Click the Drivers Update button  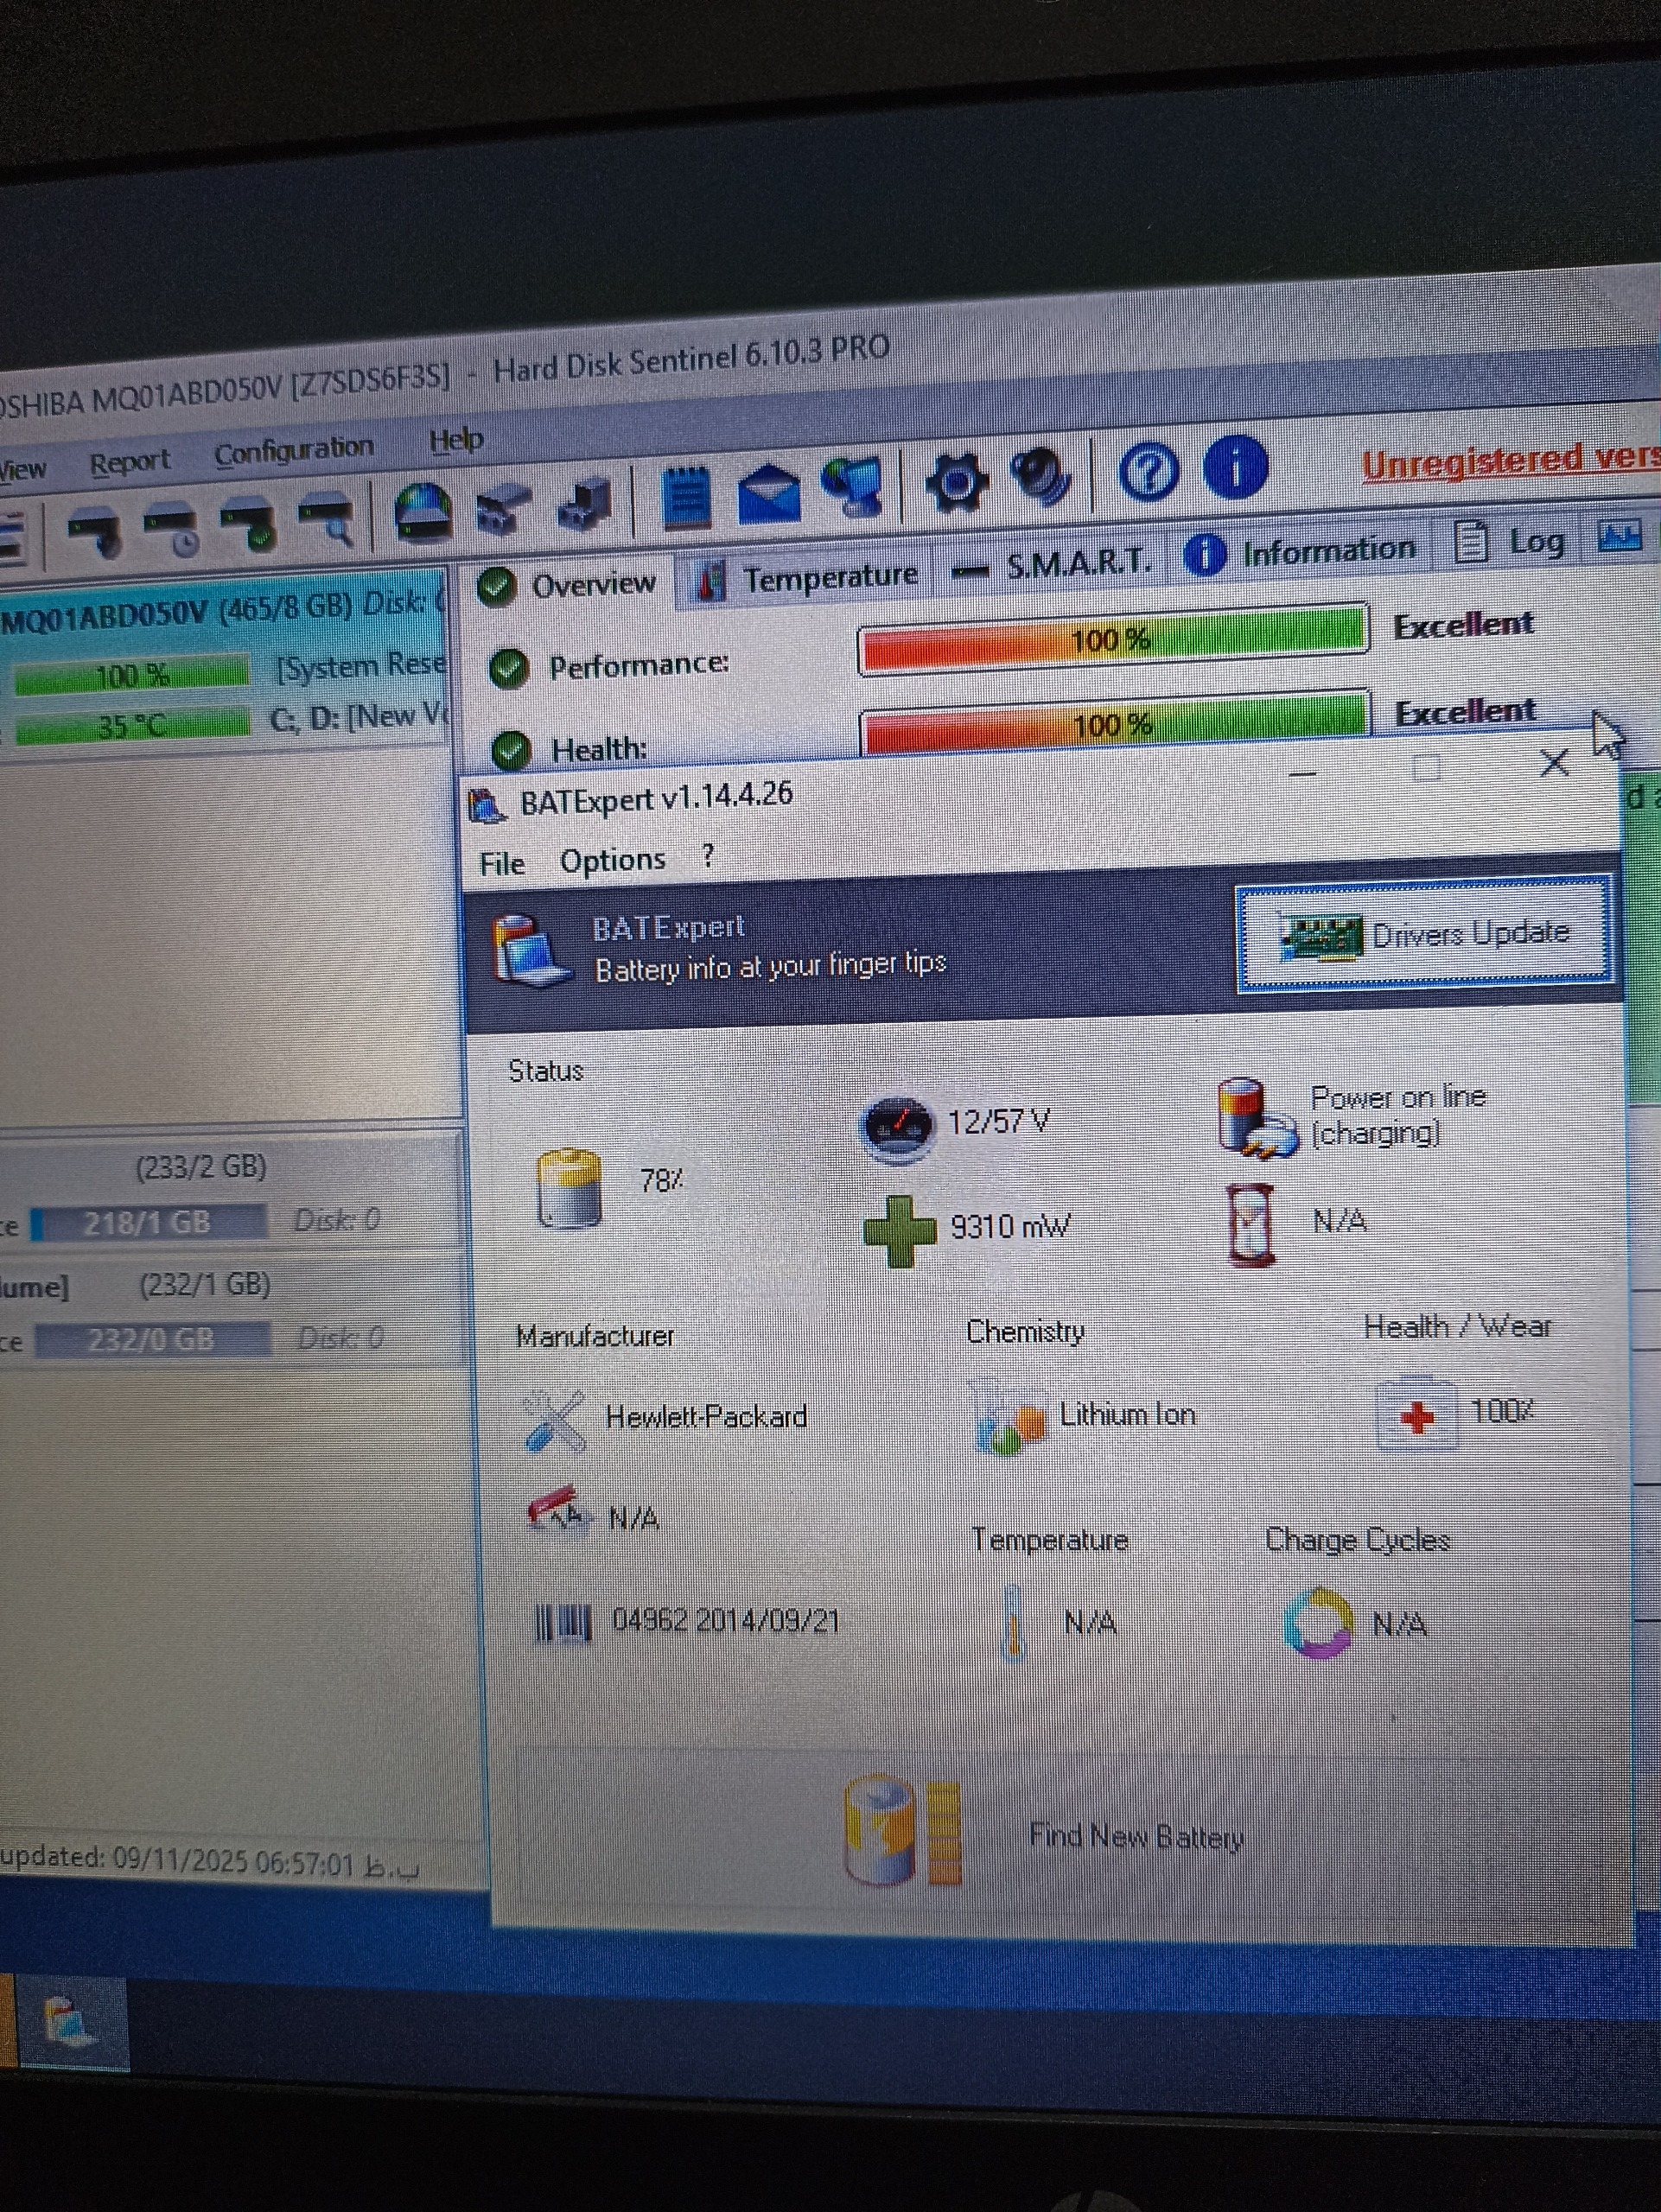point(1423,935)
